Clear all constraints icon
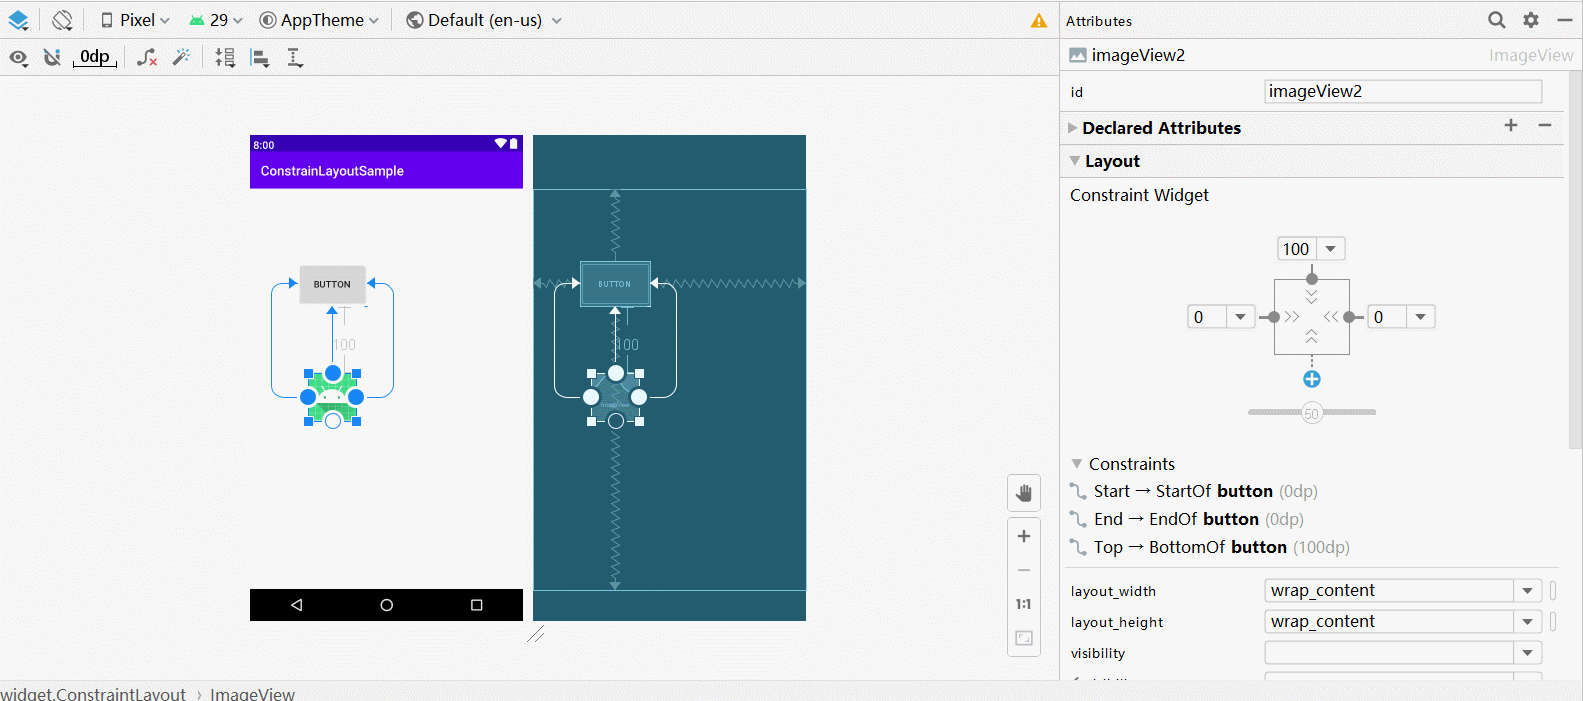This screenshot has width=1583, height=701. pos(147,58)
